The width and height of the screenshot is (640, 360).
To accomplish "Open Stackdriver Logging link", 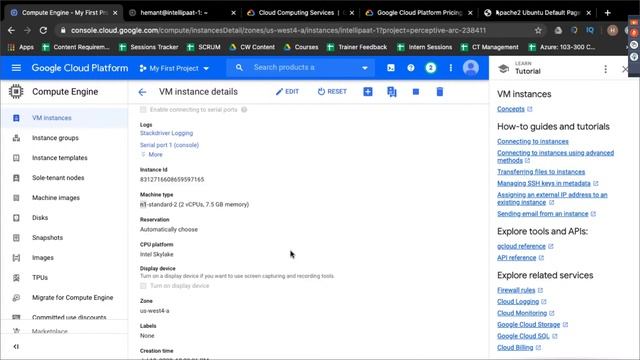I will pyautogui.click(x=167, y=133).
